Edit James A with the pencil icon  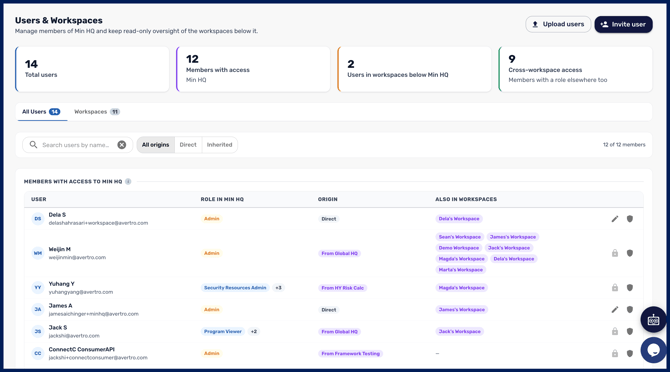tap(615, 310)
